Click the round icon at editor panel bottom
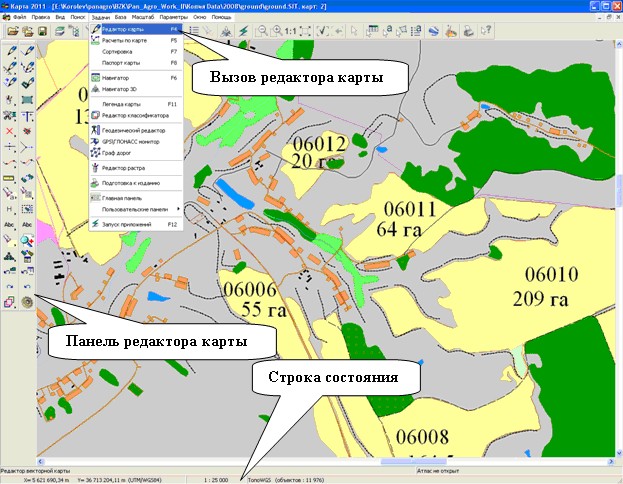The image size is (623, 484). (27, 300)
